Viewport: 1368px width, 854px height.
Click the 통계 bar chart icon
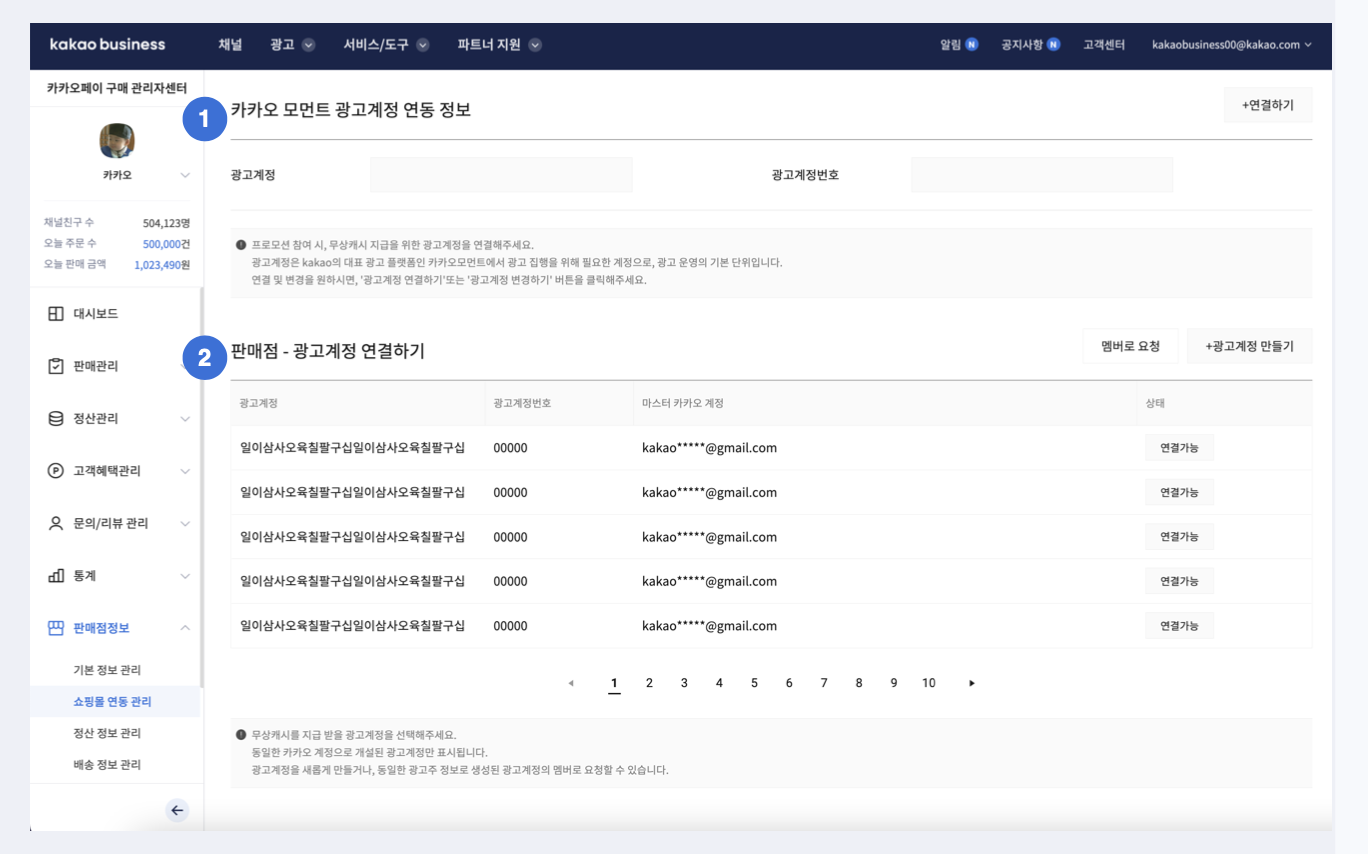pos(56,575)
